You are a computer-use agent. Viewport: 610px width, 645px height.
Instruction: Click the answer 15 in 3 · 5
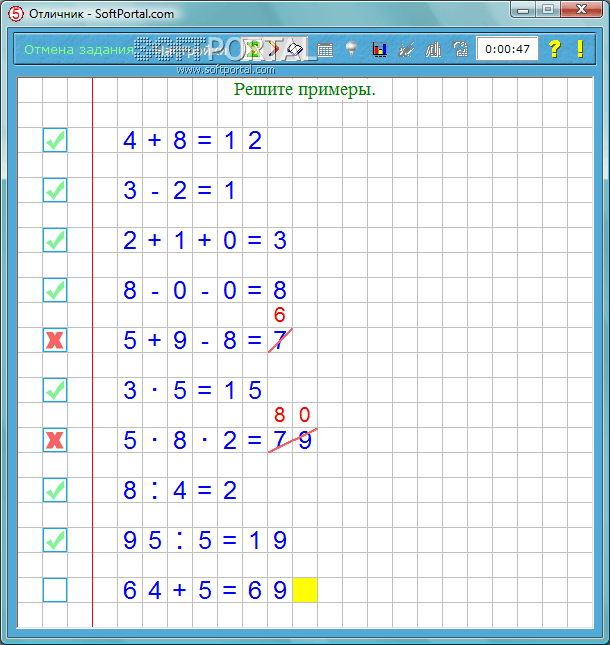pos(243,390)
